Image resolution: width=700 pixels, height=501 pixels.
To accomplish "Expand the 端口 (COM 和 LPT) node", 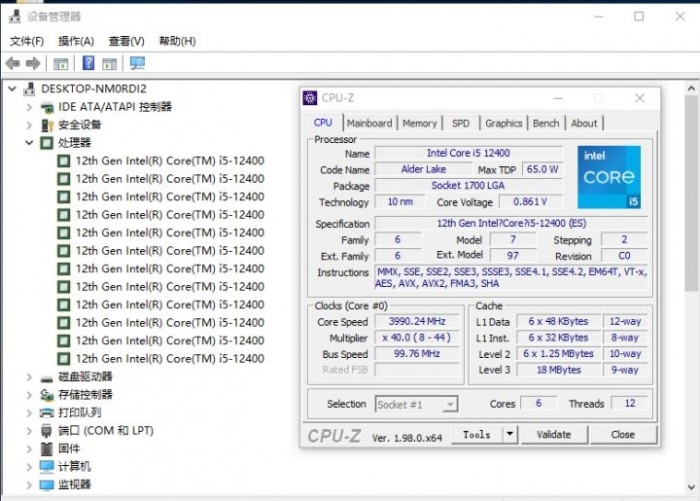I will [x=29, y=431].
